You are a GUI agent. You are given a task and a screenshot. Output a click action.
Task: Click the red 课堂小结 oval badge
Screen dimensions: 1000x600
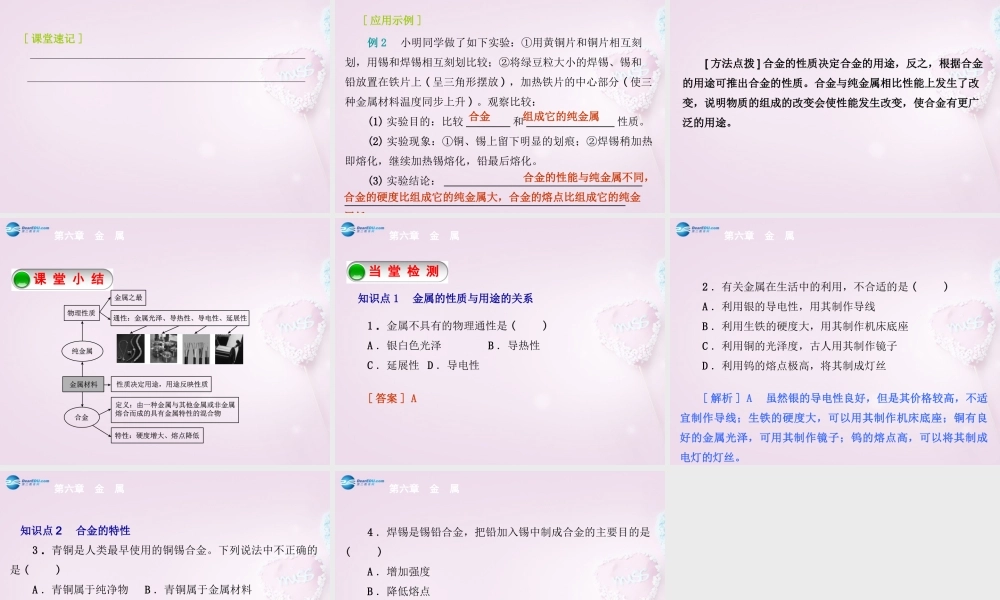(x=58, y=277)
